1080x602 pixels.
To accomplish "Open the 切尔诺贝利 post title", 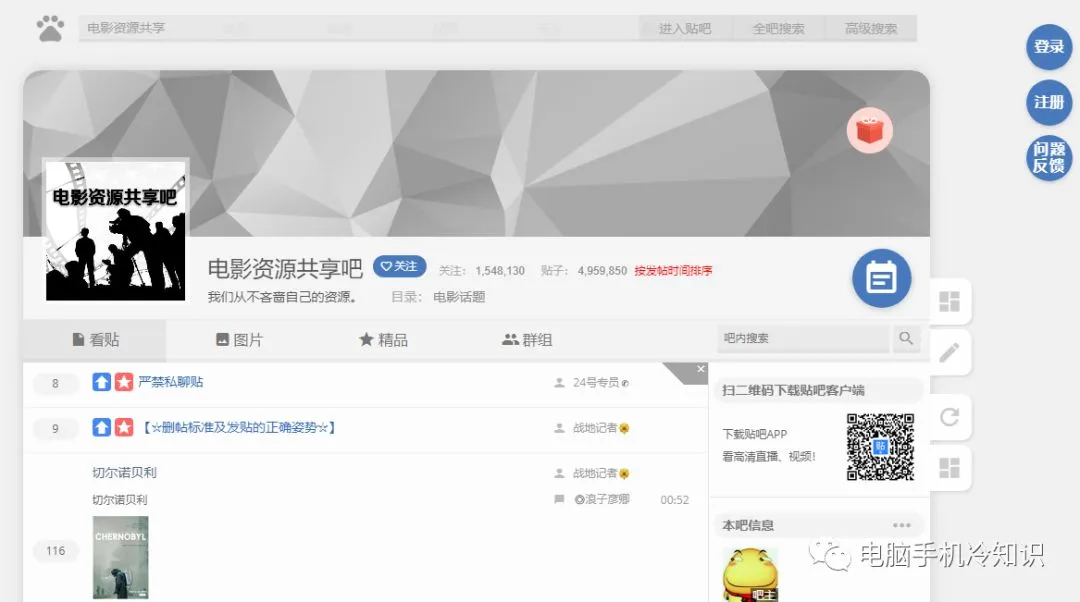I will click(x=124, y=473).
